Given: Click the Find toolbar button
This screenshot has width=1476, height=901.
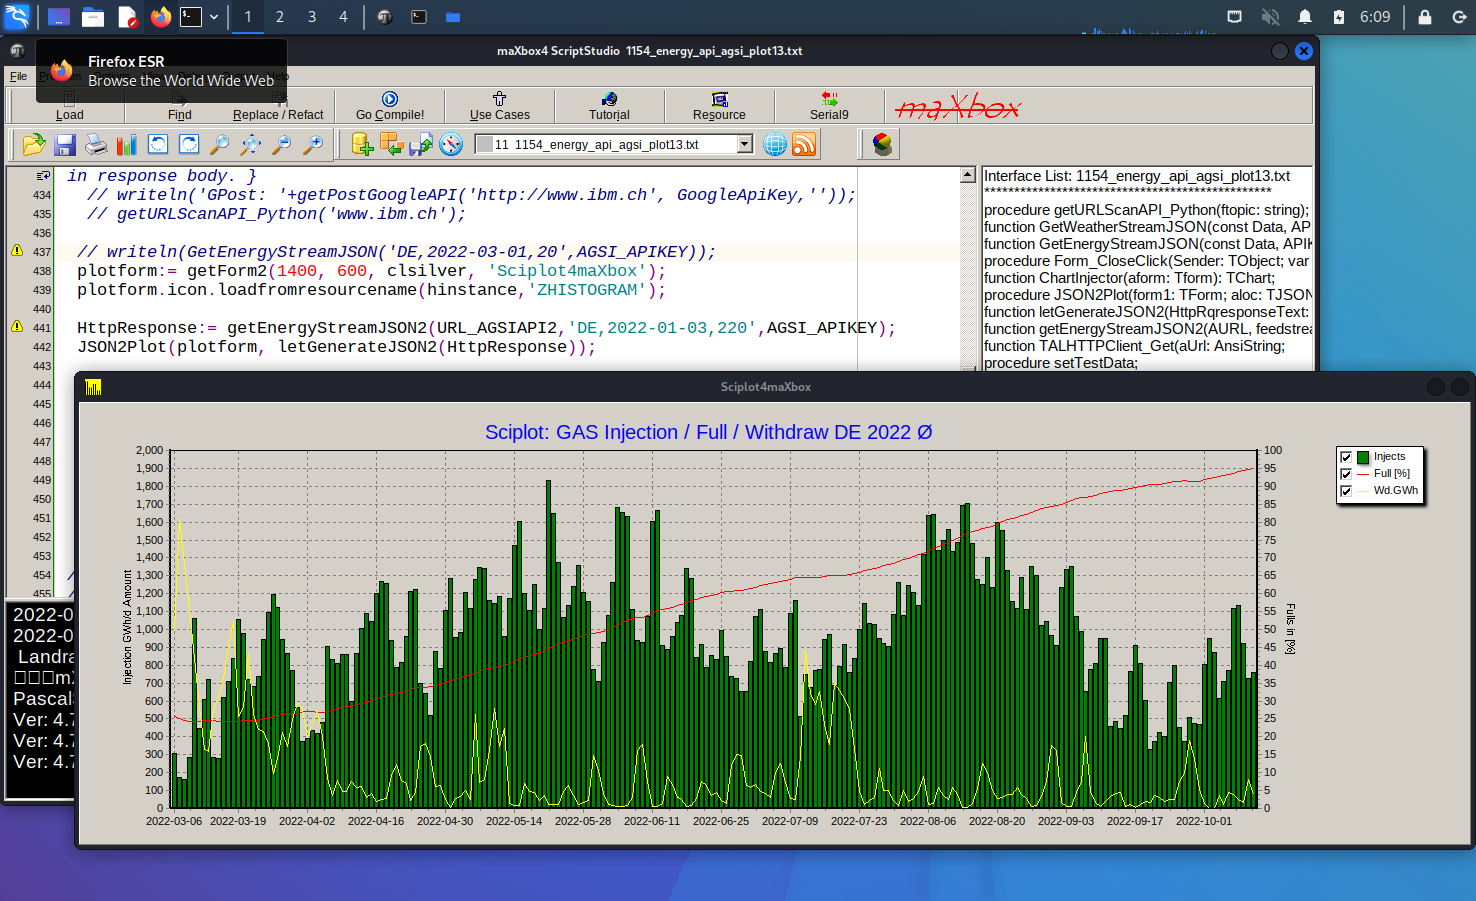Looking at the screenshot, I should (x=179, y=106).
